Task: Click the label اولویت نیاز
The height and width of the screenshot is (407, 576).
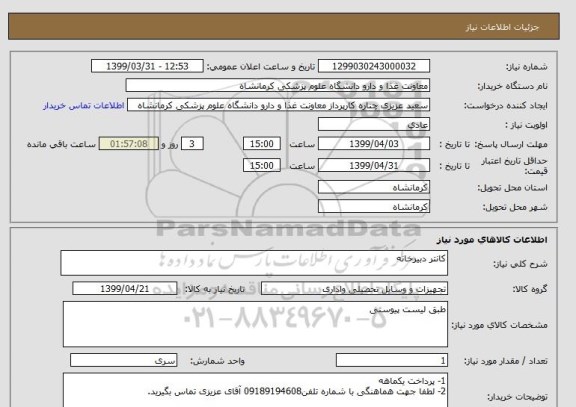Action: tap(526, 125)
